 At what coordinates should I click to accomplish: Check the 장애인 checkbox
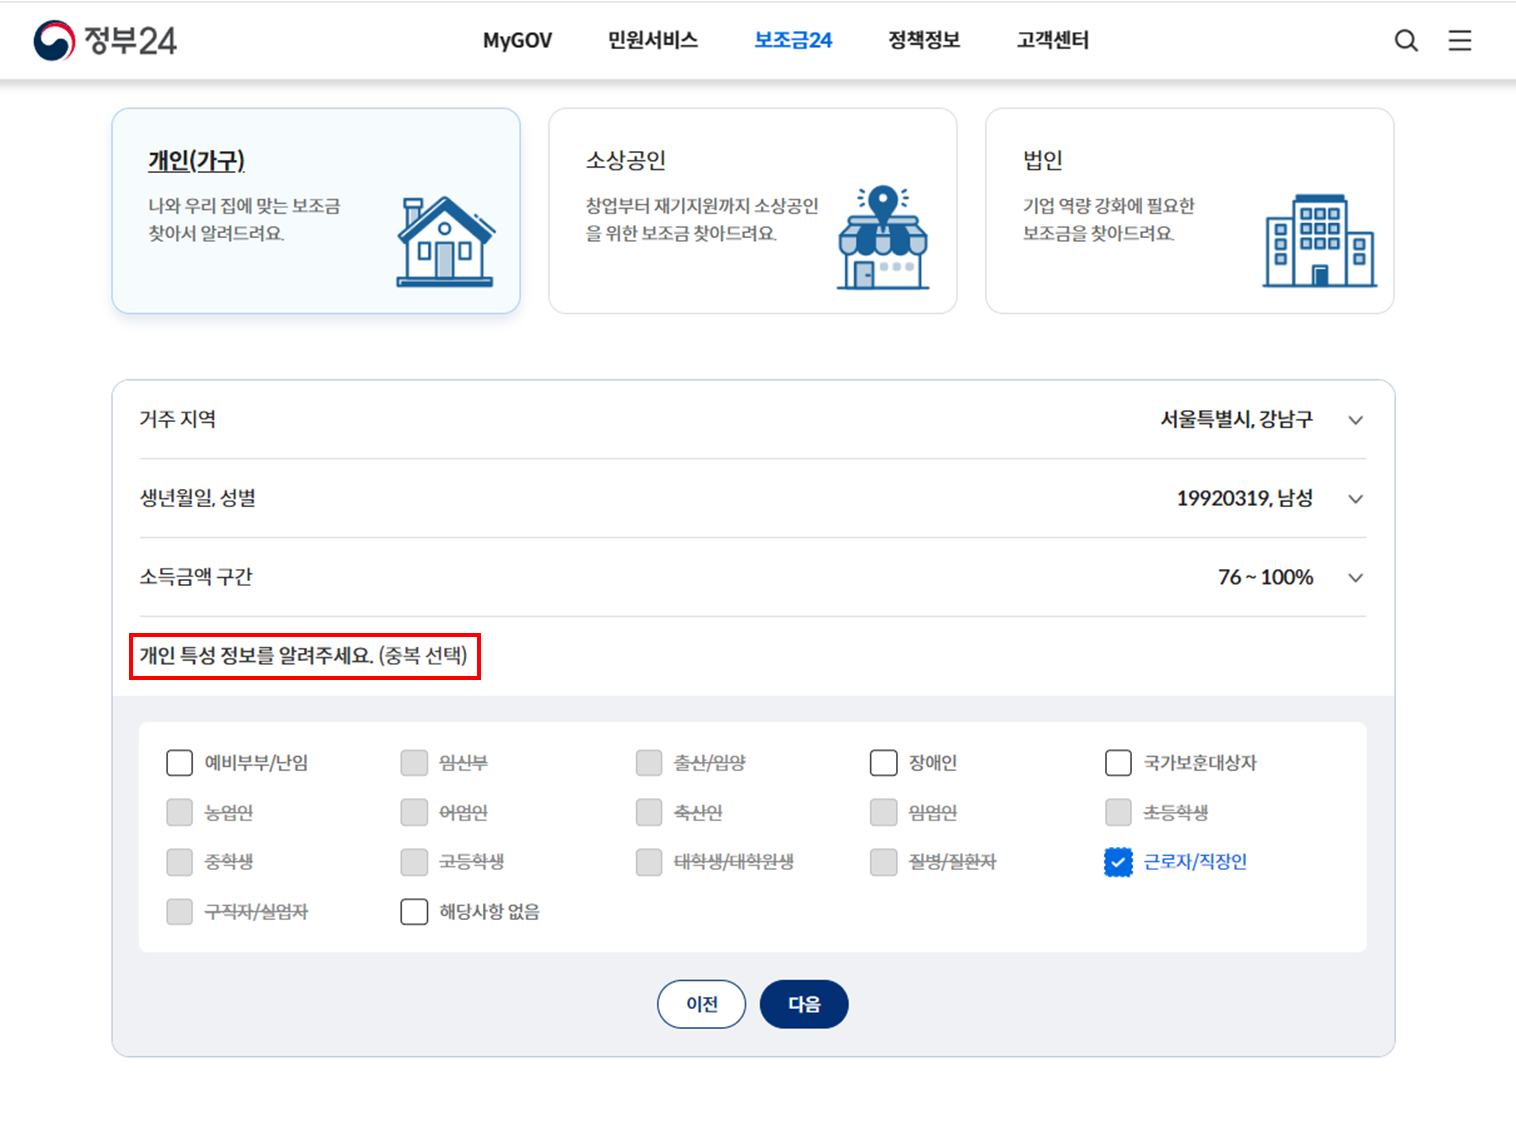point(883,762)
